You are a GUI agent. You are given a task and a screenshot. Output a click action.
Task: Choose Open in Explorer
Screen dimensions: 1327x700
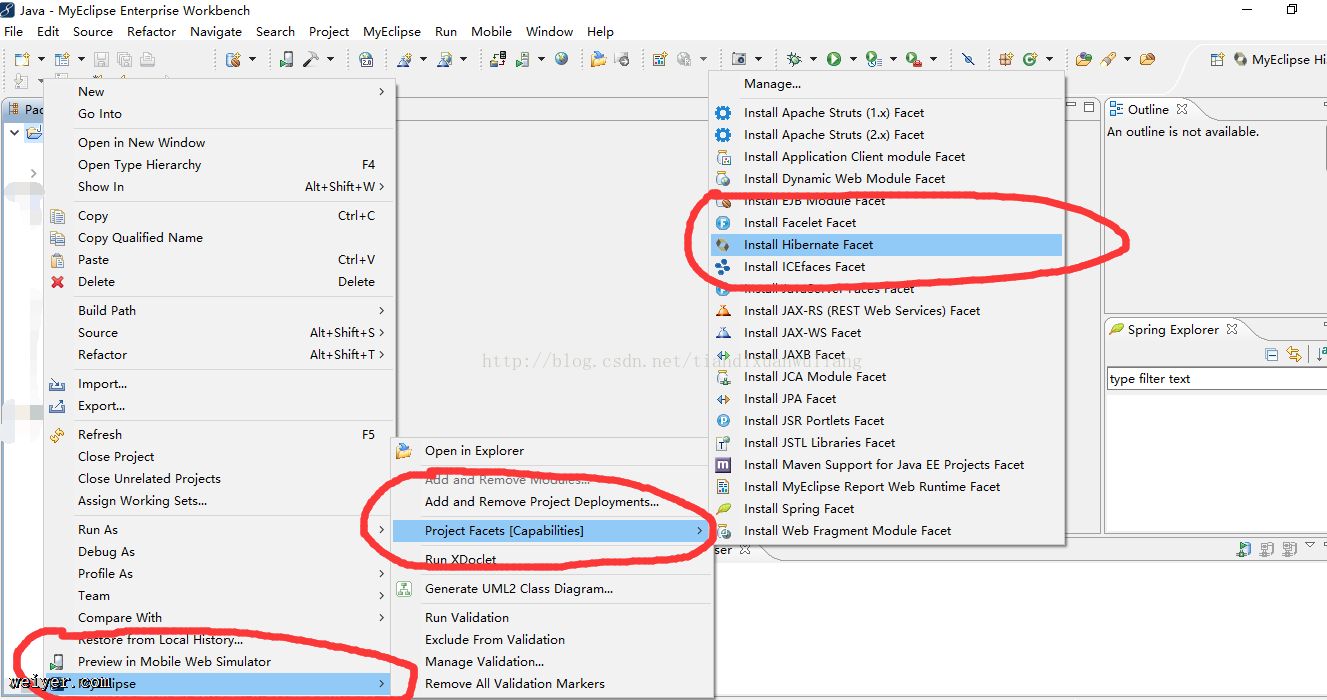(x=551, y=451)
